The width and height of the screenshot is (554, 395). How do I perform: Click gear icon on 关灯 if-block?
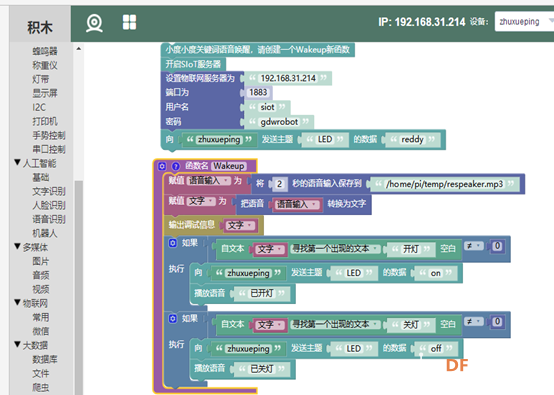172,319
